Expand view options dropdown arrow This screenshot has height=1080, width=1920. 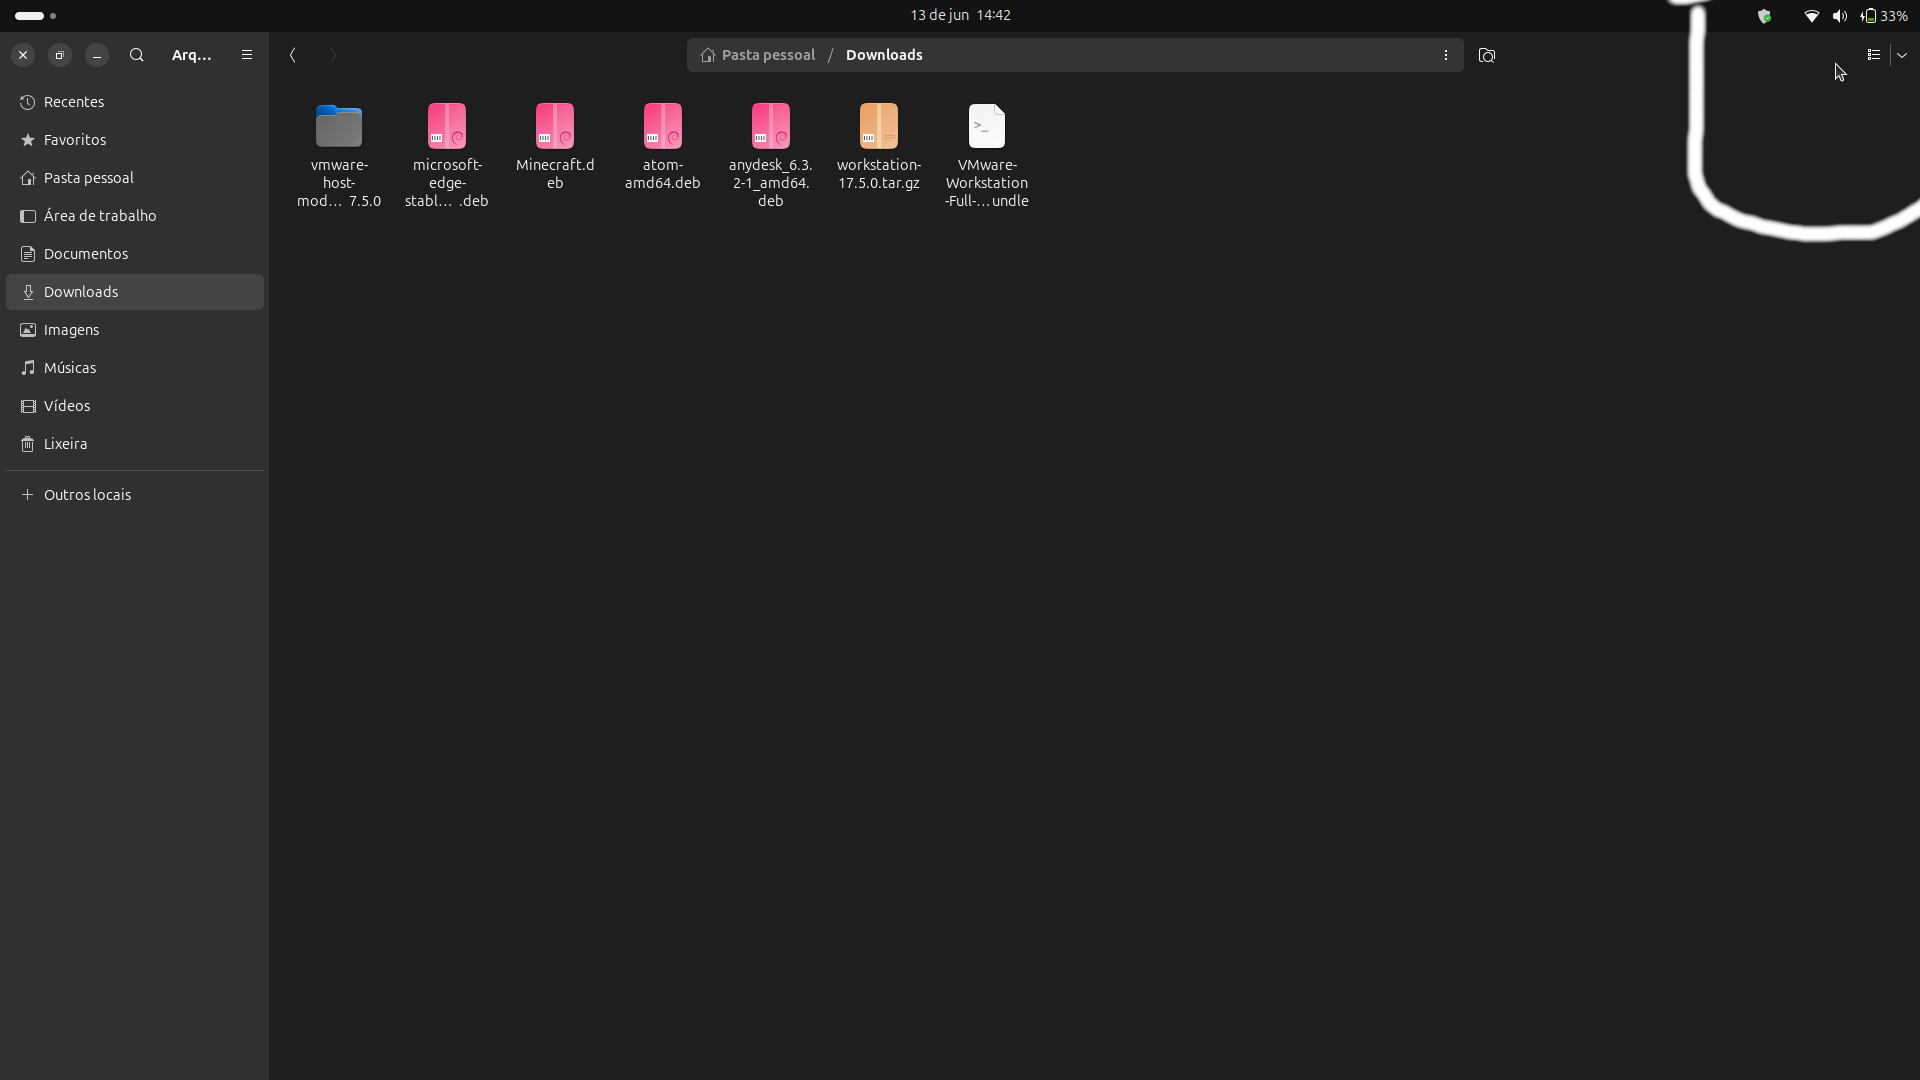tap(1902, 55)
